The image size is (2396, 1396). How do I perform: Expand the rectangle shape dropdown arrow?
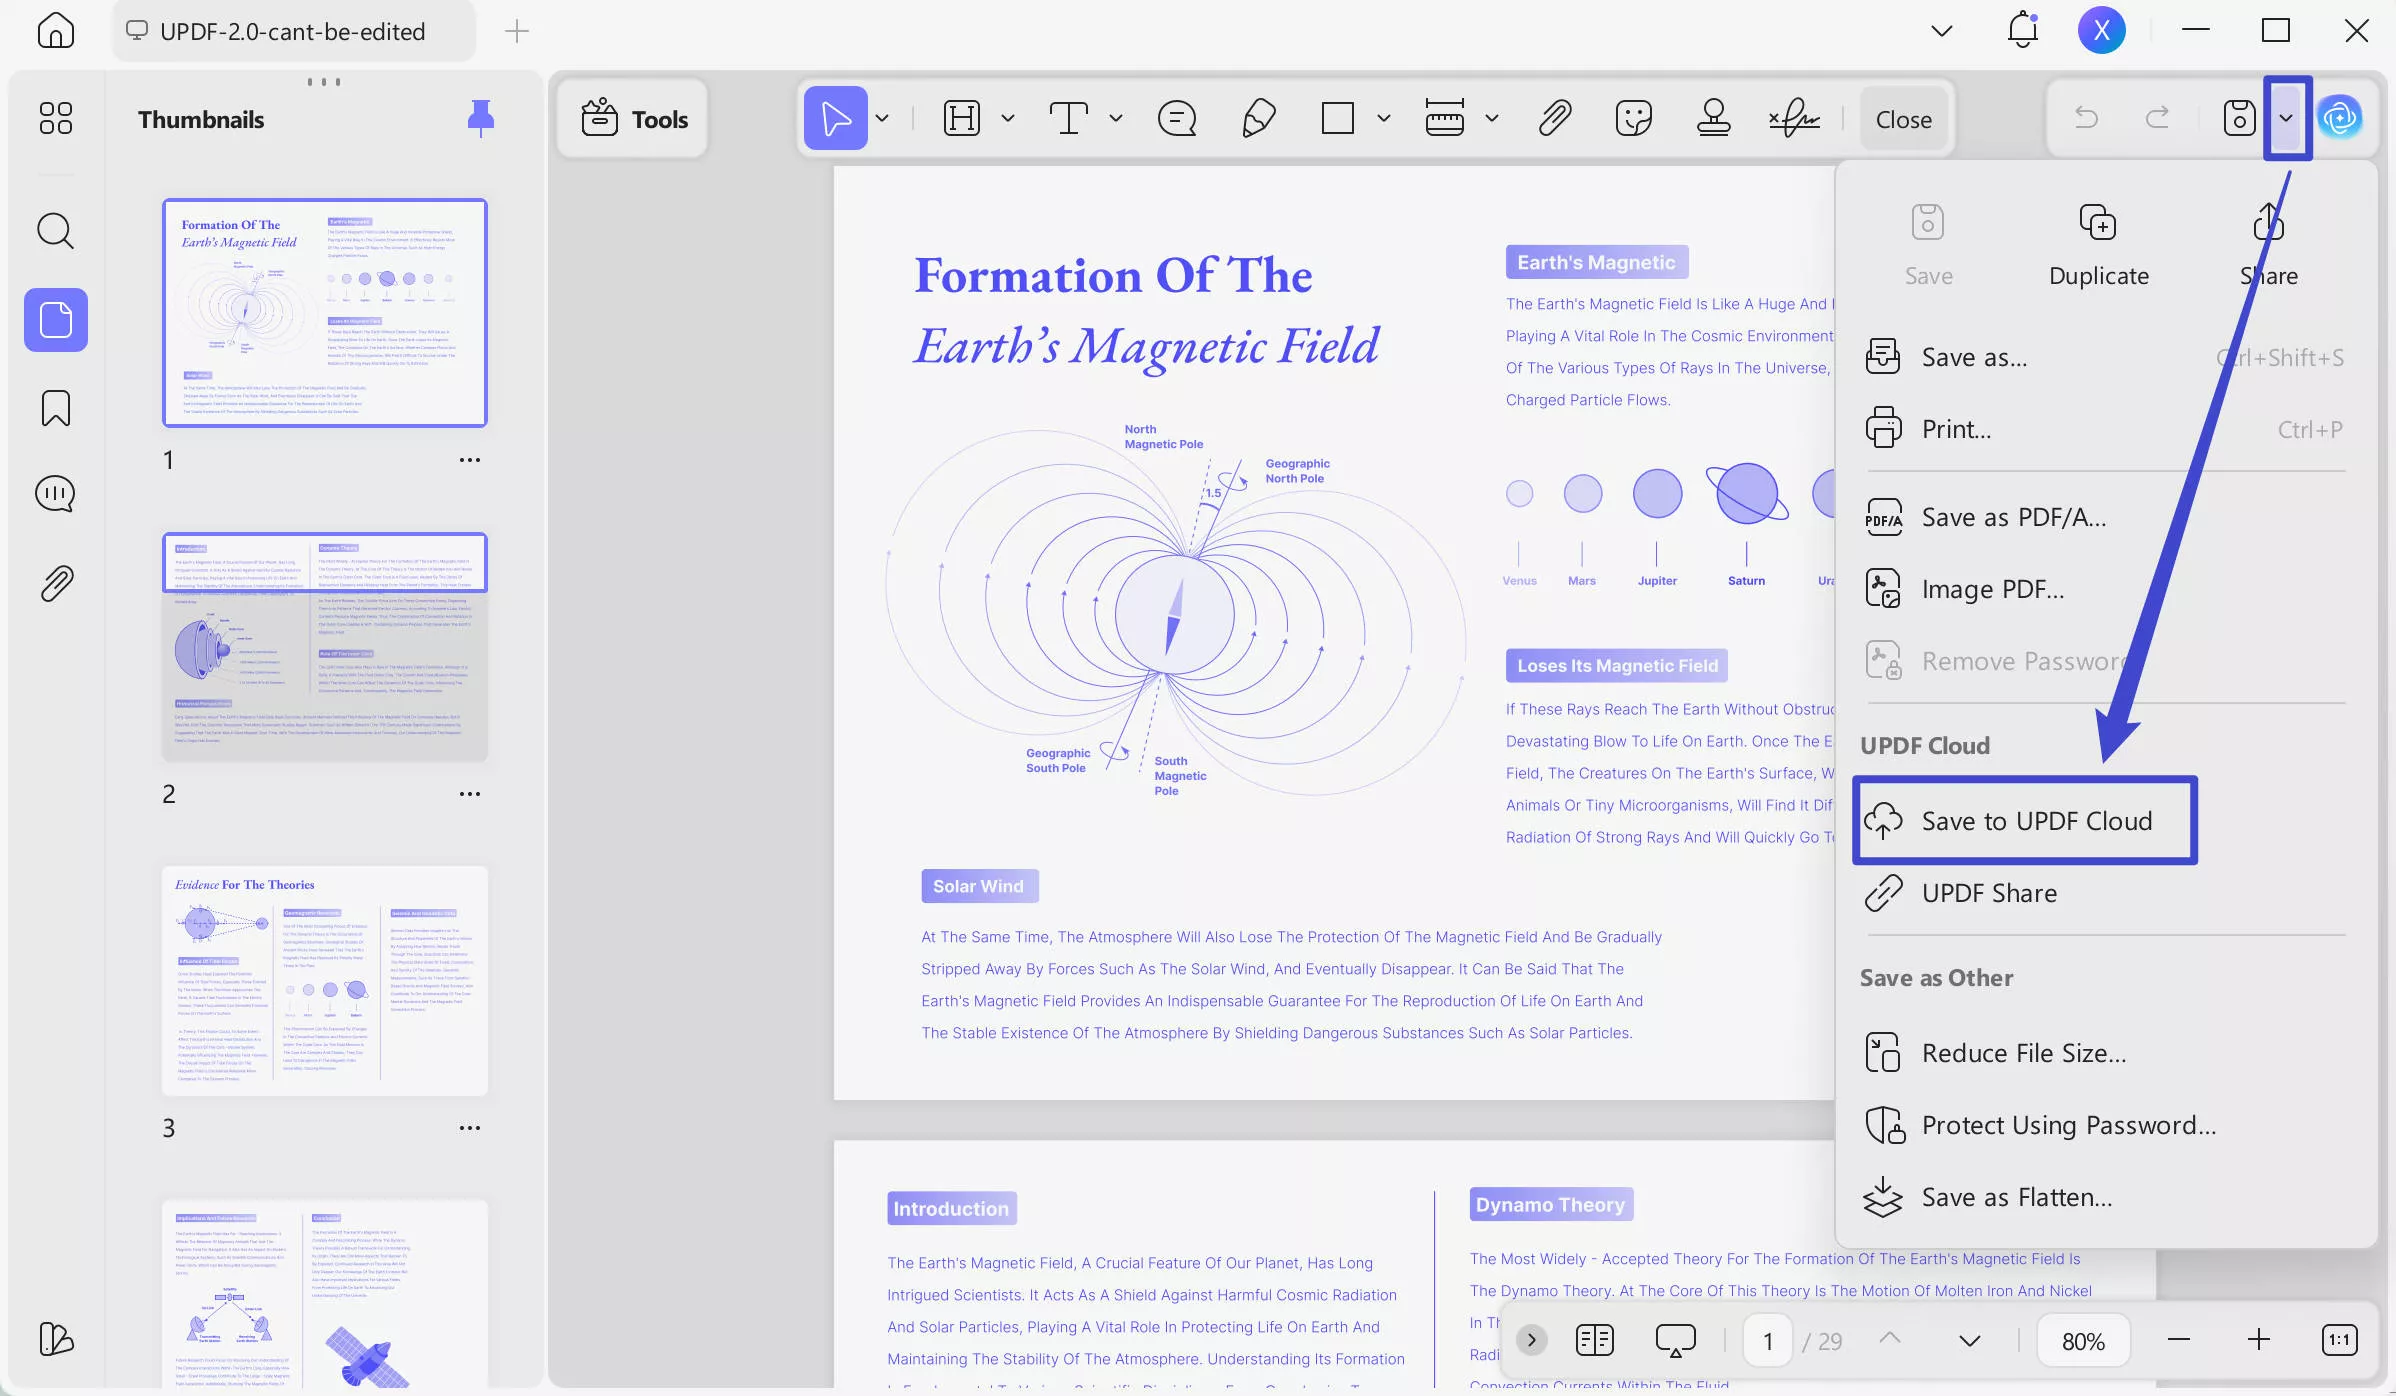(1384, 119)
